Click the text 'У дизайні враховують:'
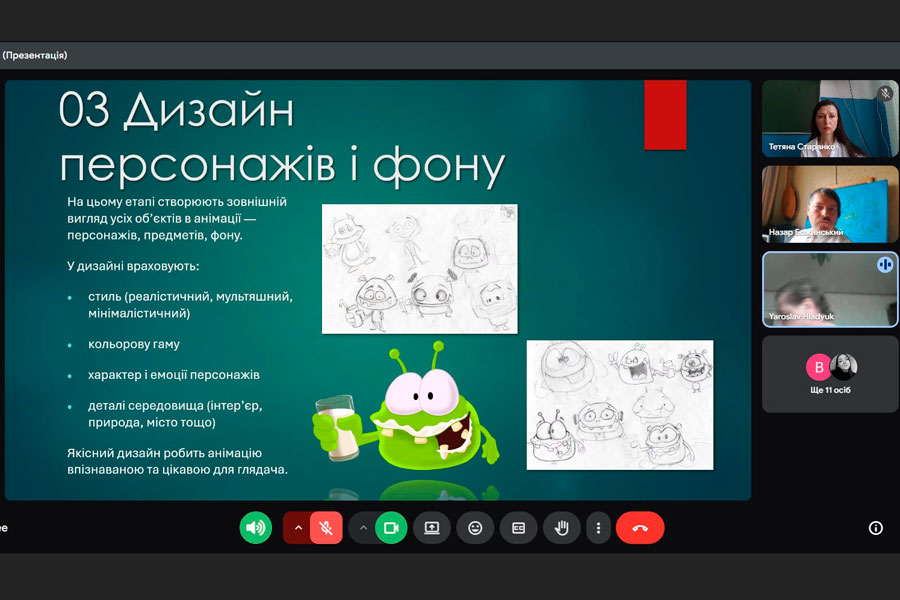The image size is (900, 600). click(133, 266)
